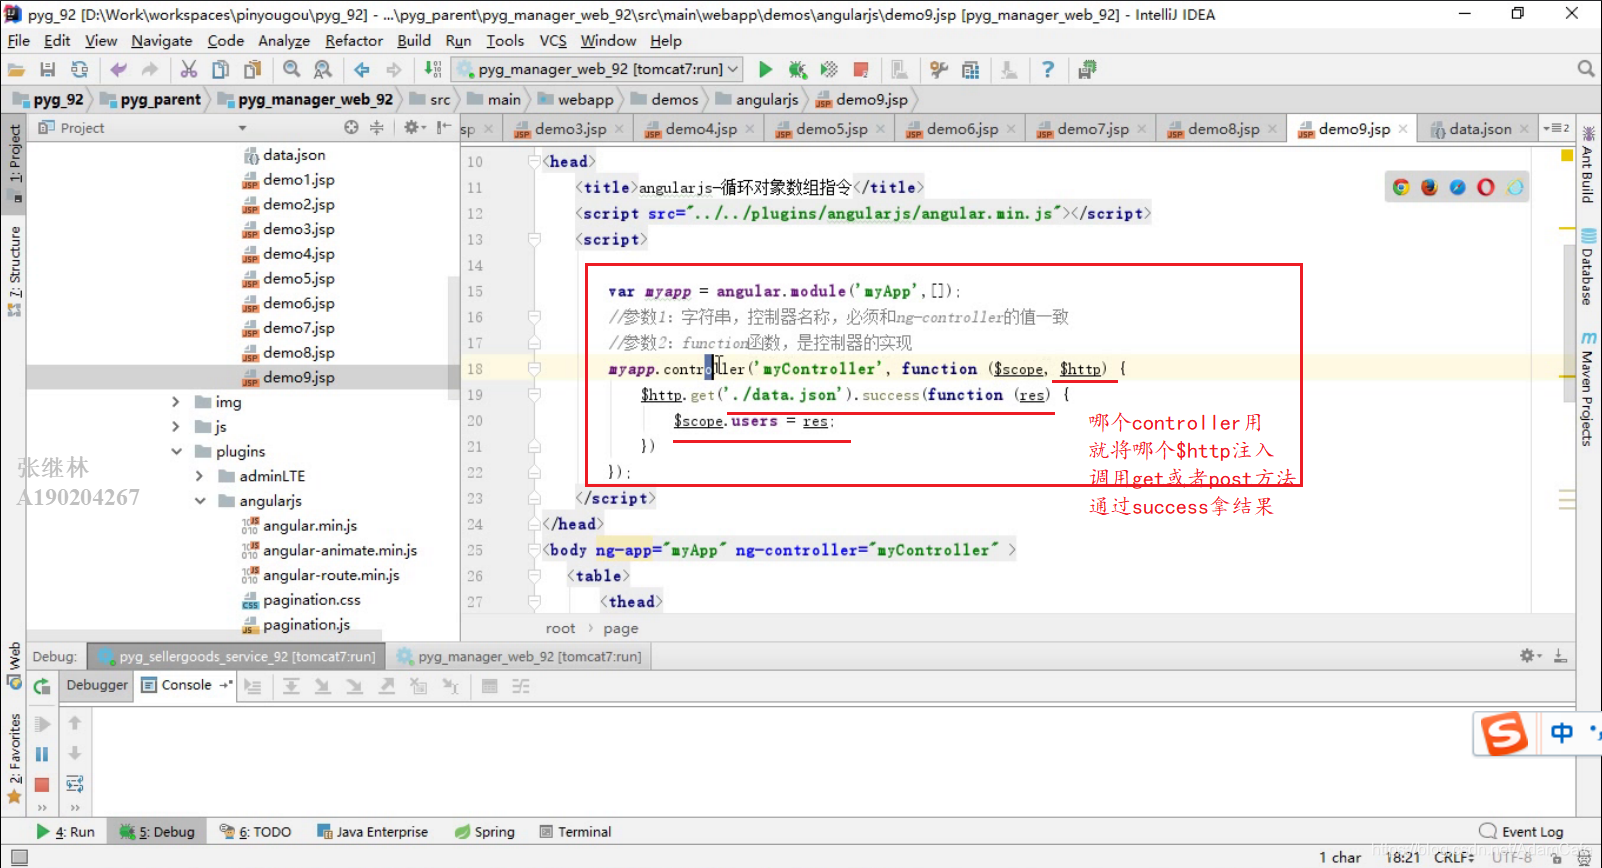Toggle the Structure tool window sidebar button
Screen dimensions: 1602x868
(x=14, y=270)
